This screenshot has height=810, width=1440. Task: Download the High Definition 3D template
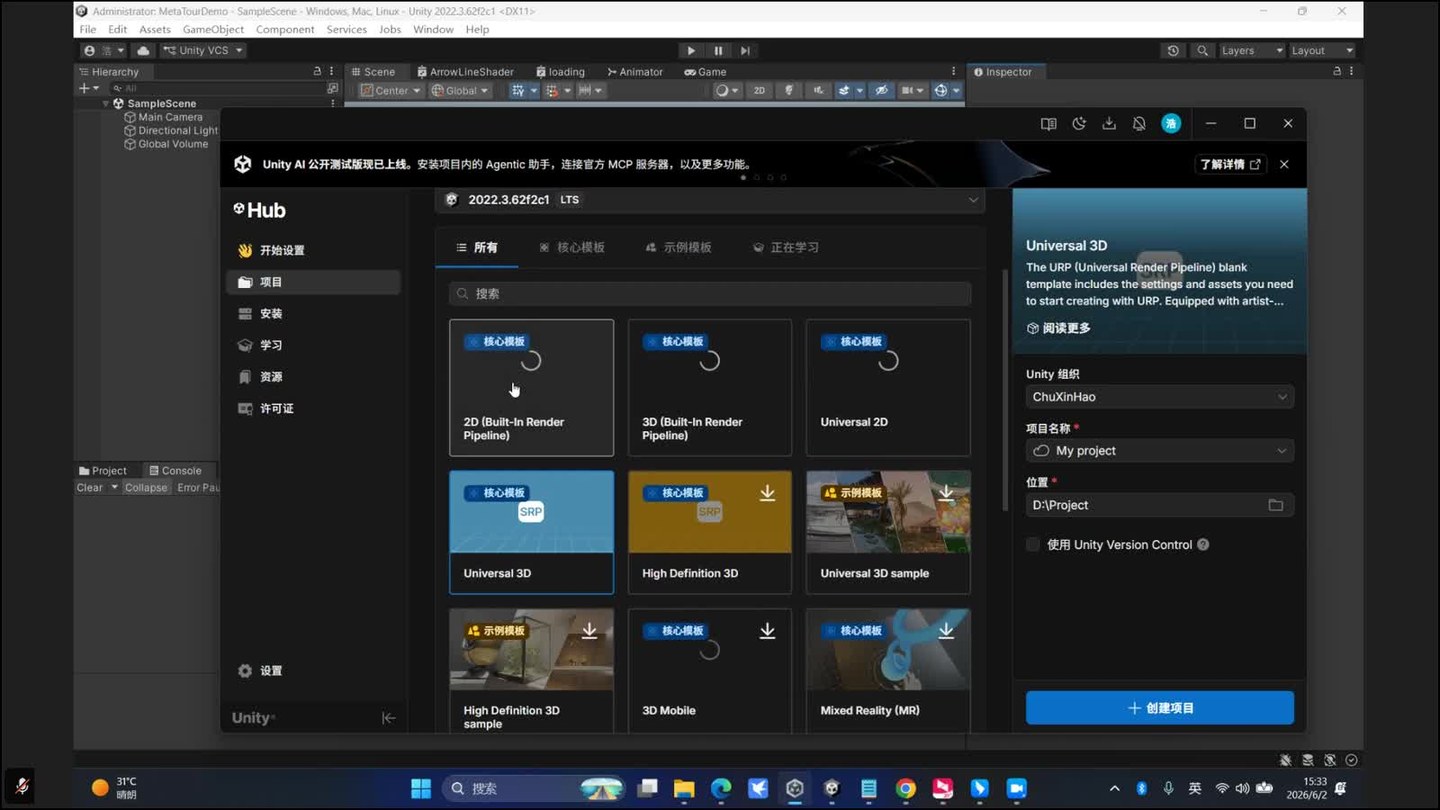click(x=767, y=493)
